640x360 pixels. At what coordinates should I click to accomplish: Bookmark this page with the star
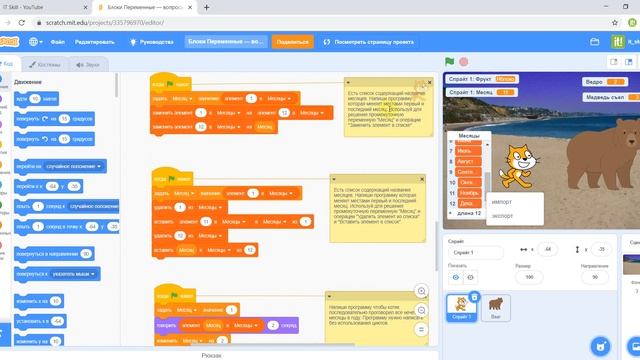[x=615, y=23]
